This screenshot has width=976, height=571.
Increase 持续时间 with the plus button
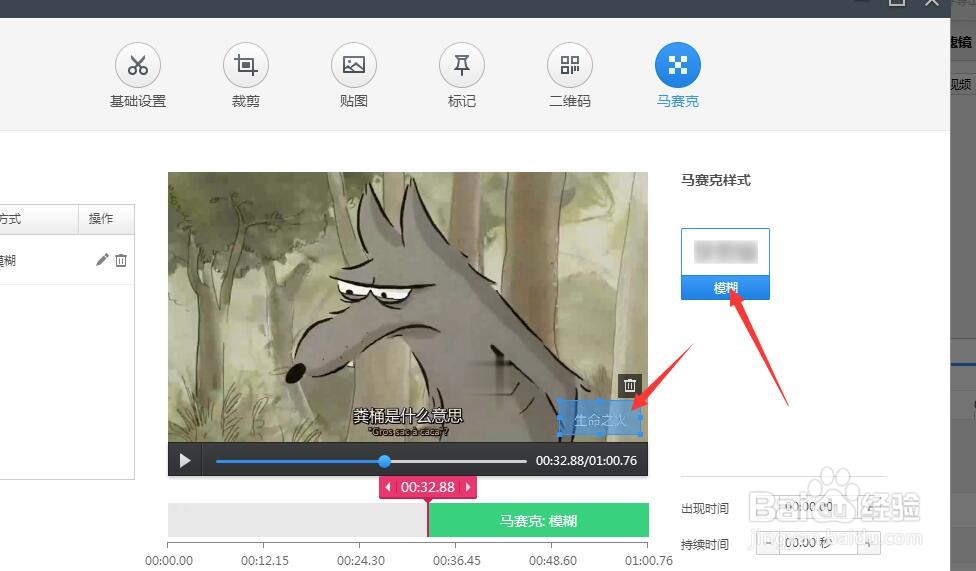pyautogui.click(x=869, y=544)
